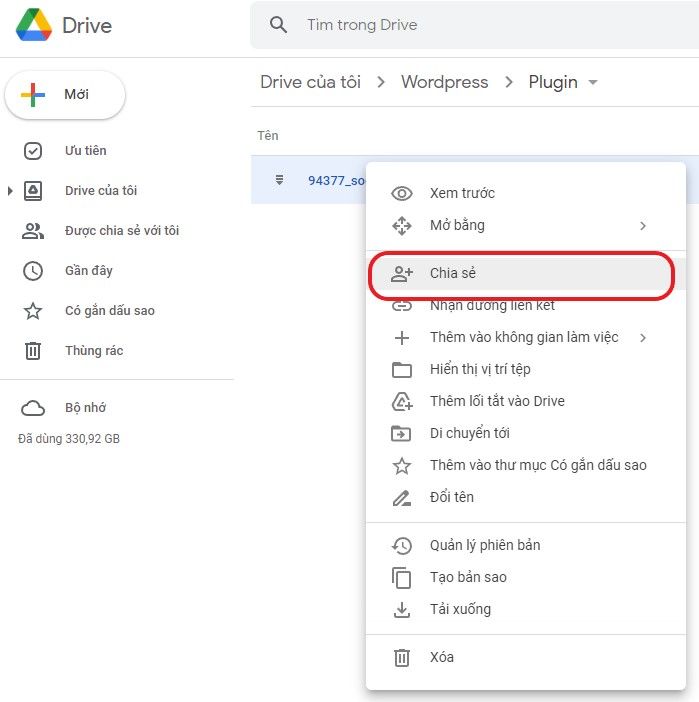This screenshot has height=702, width=699.
Task: Click Xóa to delete the file
Action: click(441, 657)
